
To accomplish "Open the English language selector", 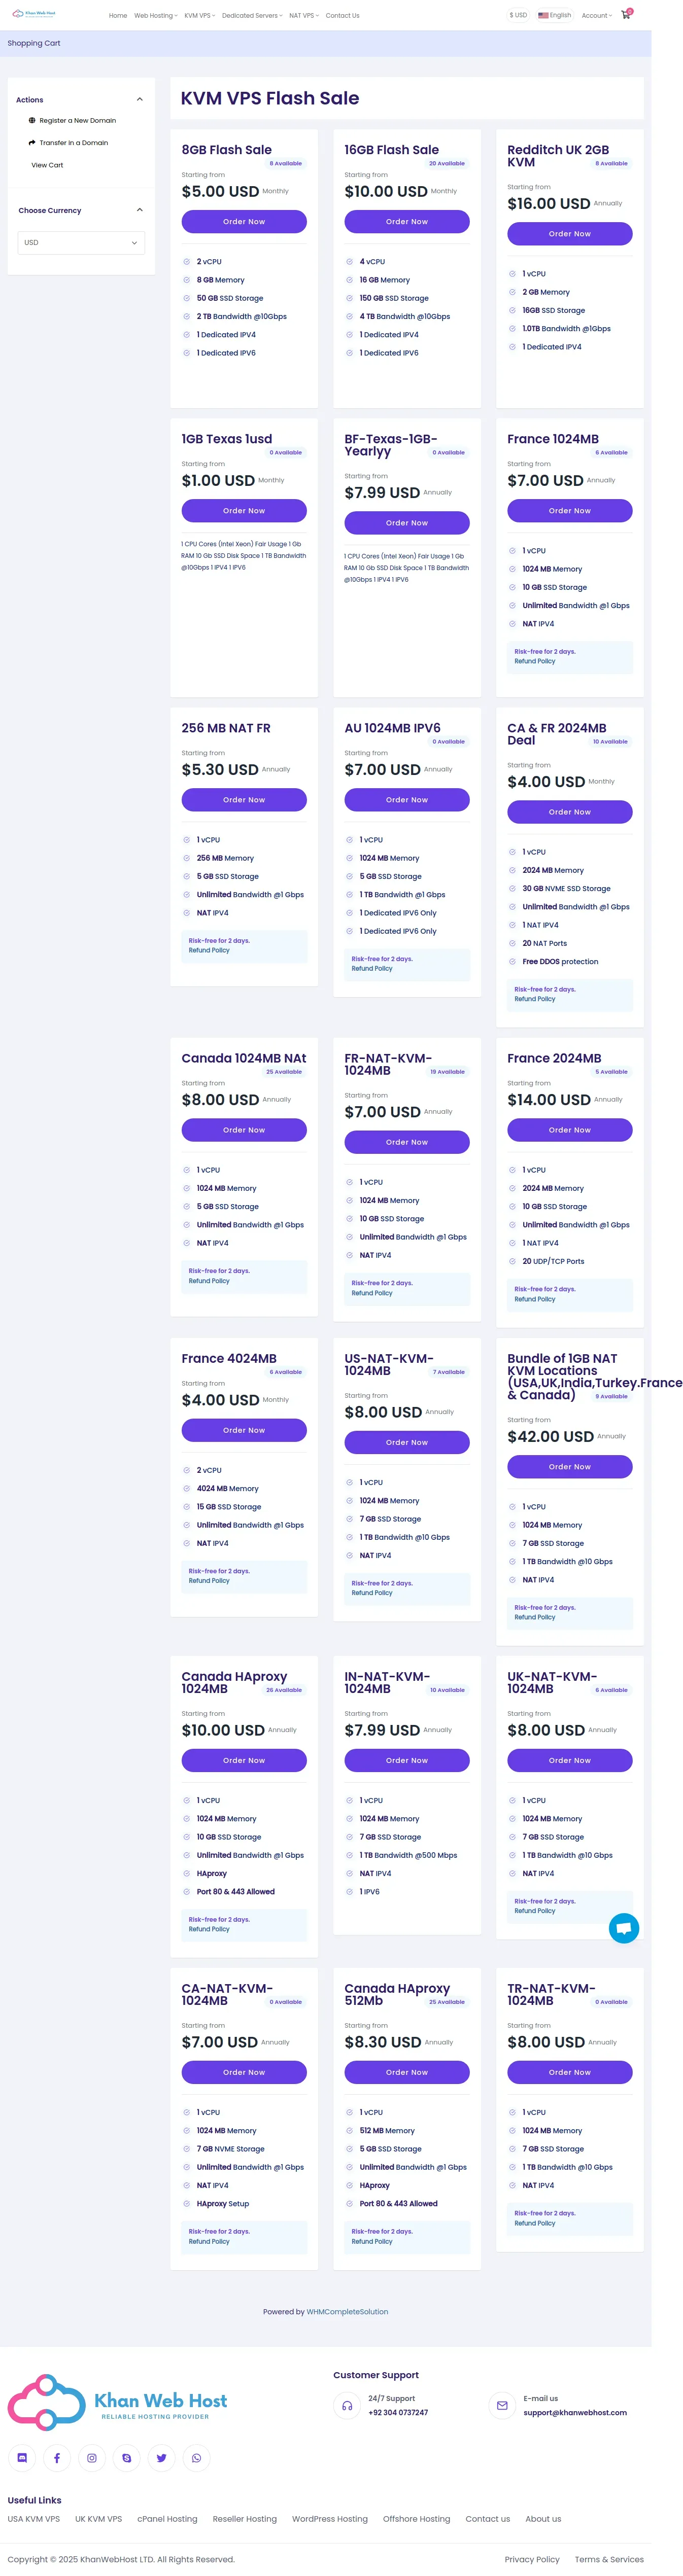I will pos(555,16).
